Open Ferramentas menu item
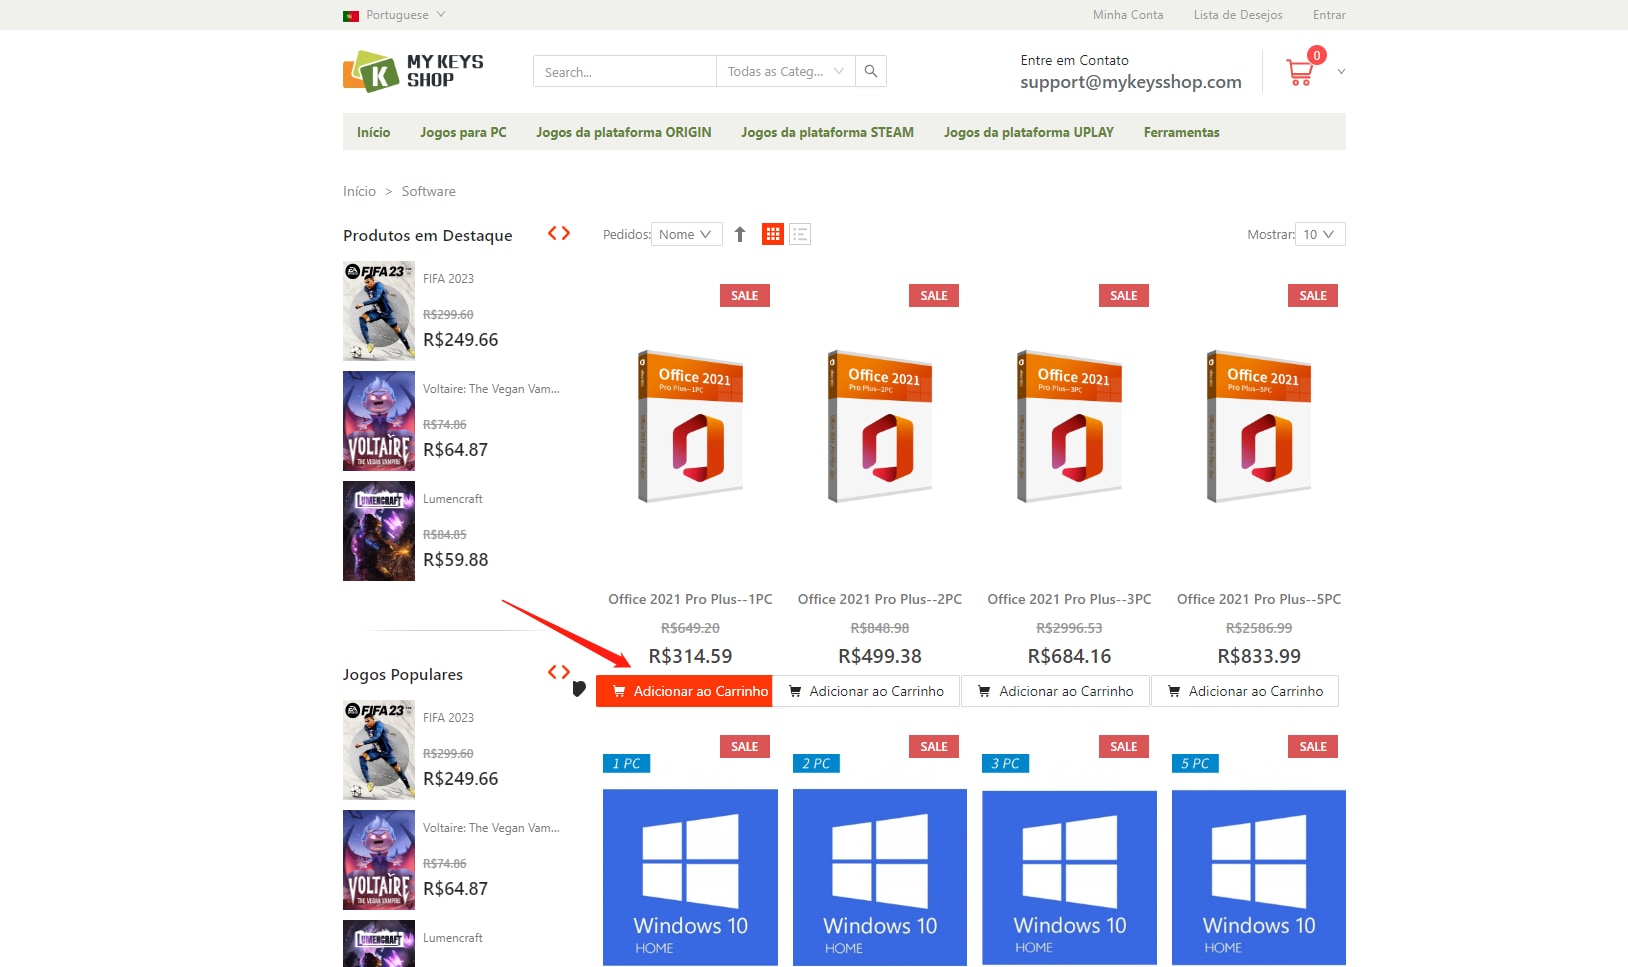 tap(1182, 132)
